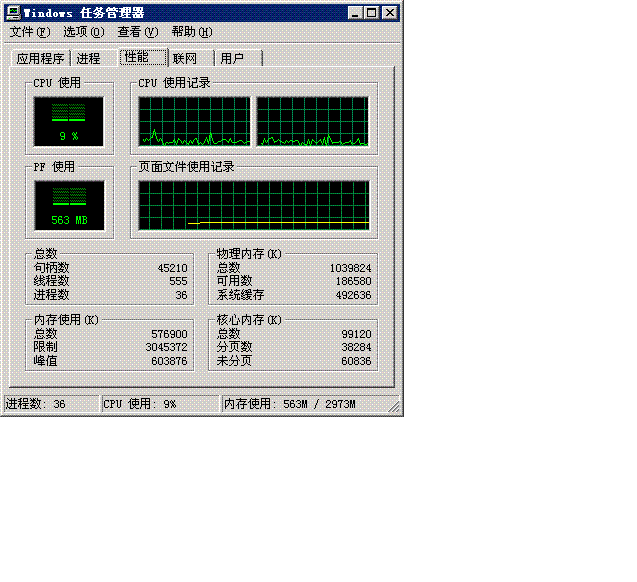Open the 文件(F) menu
This screenshot has width=637, height=582.
coord(30,32)
